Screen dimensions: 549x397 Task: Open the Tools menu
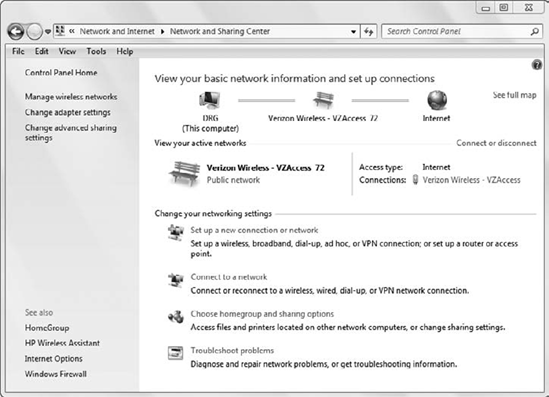tap(96, 51)
